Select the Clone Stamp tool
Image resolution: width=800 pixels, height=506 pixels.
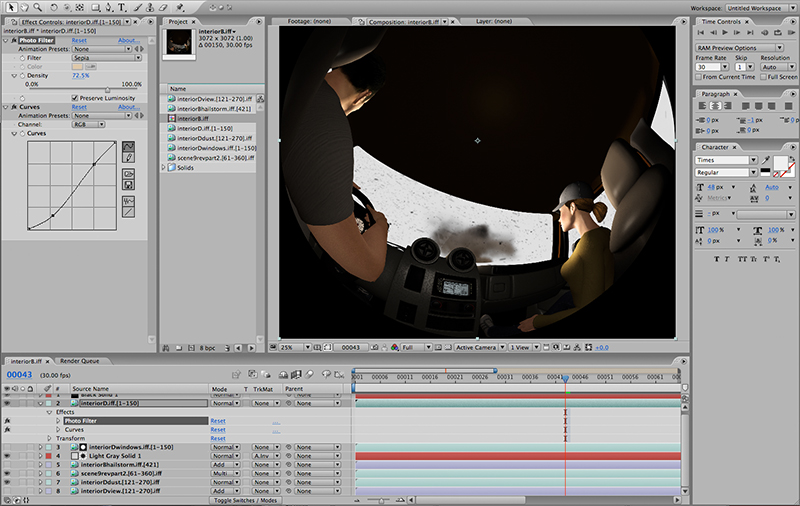click(x=150, y=7)
